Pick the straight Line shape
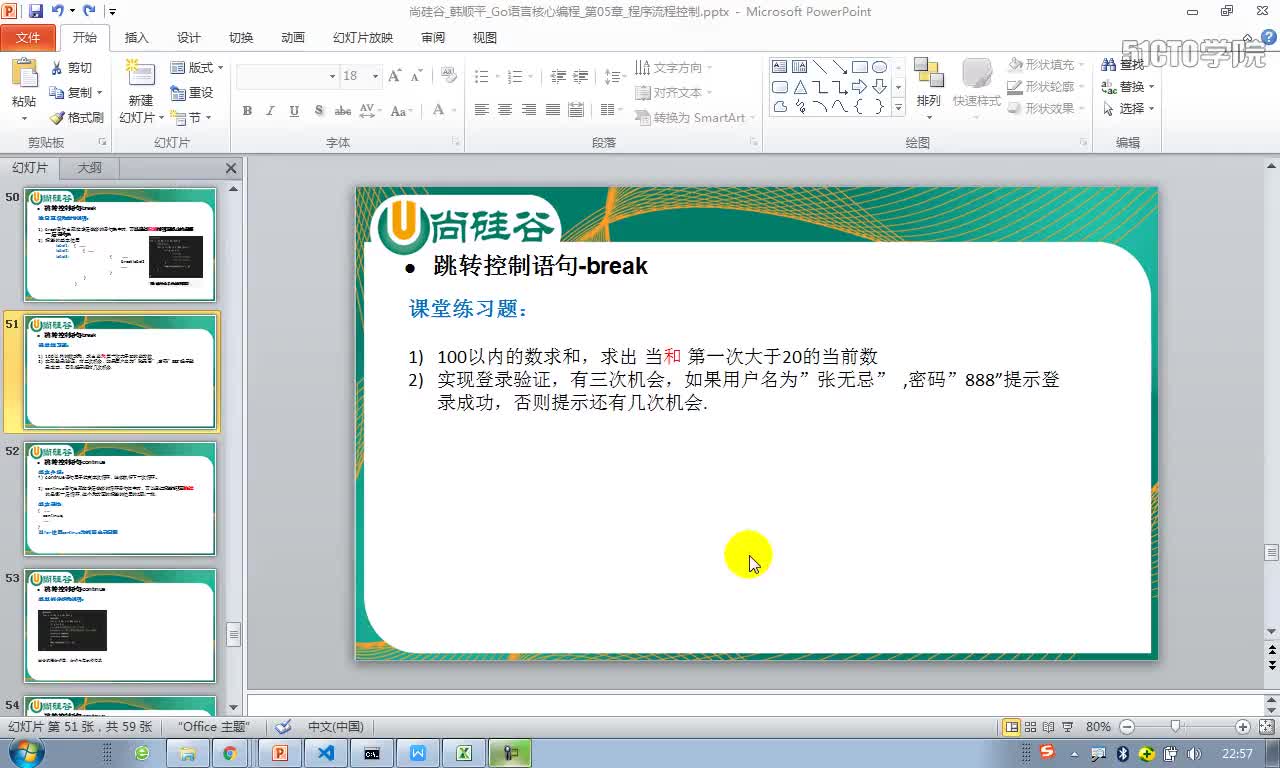 [x=820, y=67]
